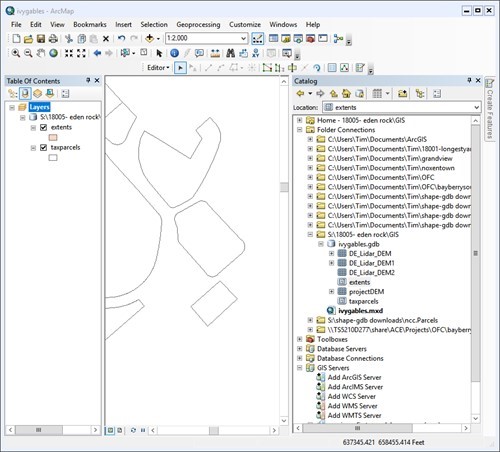Auto-hide the Table Of Contents pin

pos(88,80)
